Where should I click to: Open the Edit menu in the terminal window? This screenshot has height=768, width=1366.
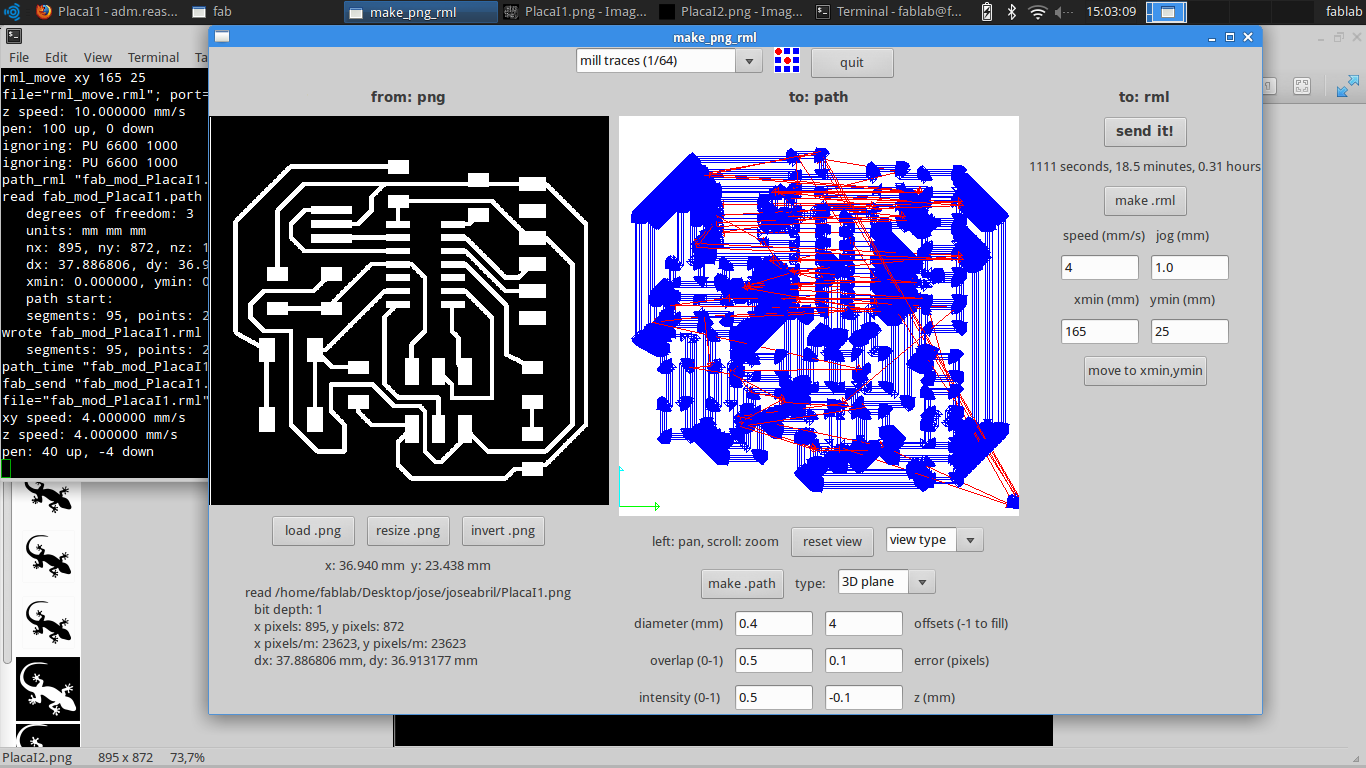pyautogui.click(x=56, y=57)
